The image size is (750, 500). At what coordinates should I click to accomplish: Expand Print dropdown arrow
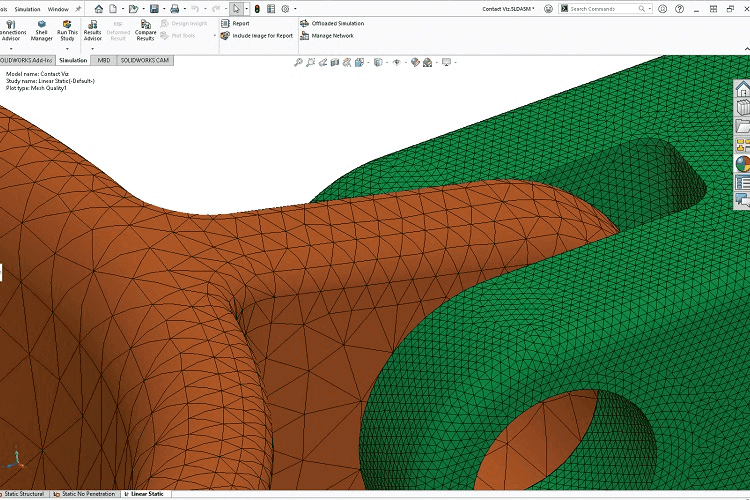[x=185, y=9]
